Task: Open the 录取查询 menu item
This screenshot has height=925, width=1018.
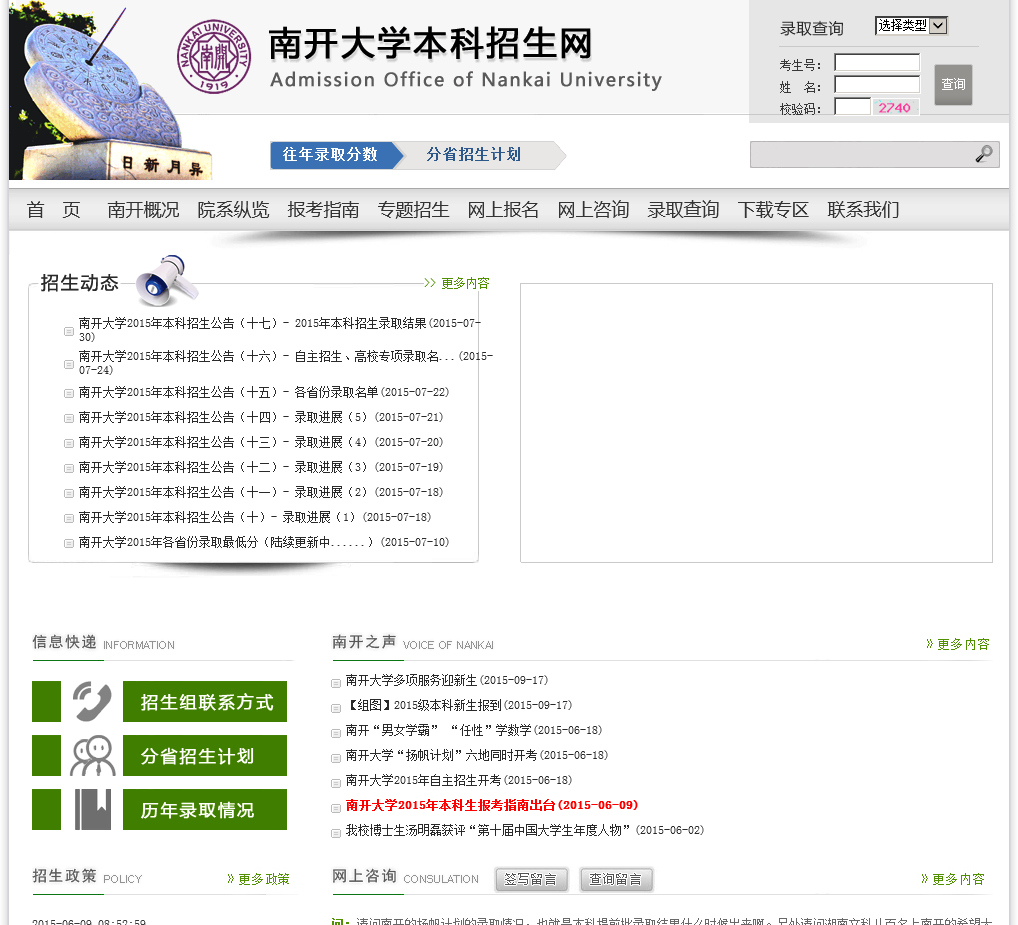Action: click(x=683, y=210)
